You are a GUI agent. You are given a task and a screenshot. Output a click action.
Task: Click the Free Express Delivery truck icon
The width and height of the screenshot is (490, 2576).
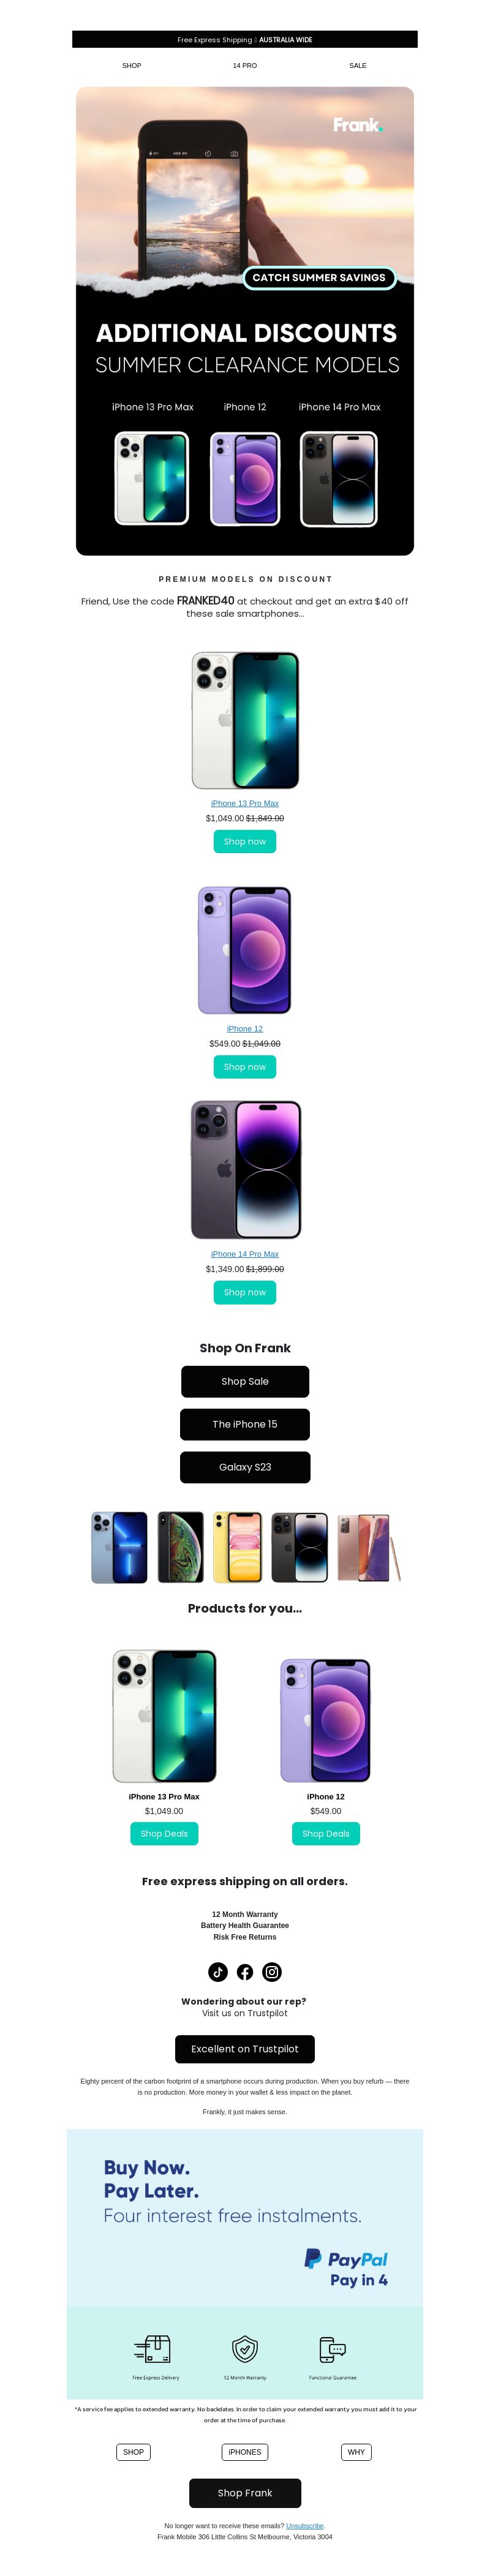coord(153,2348)
